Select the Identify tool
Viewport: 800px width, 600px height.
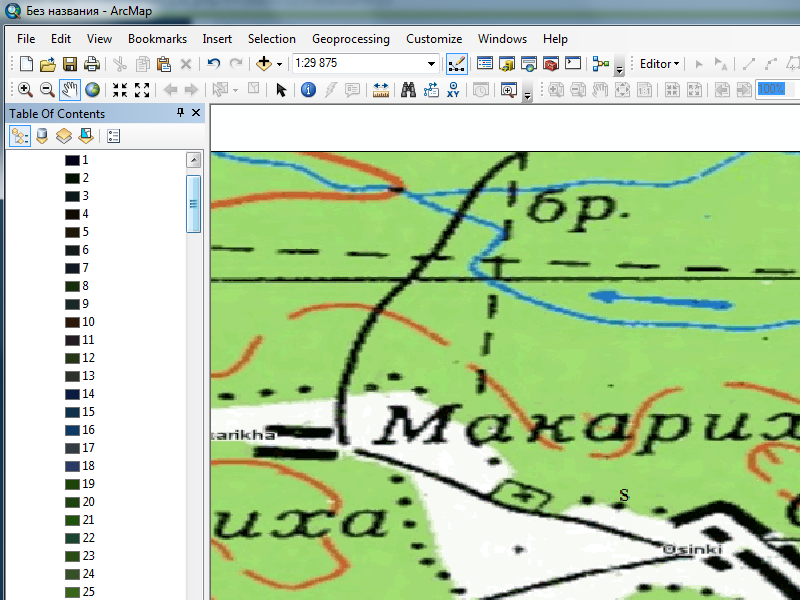[x=308, y=90]
